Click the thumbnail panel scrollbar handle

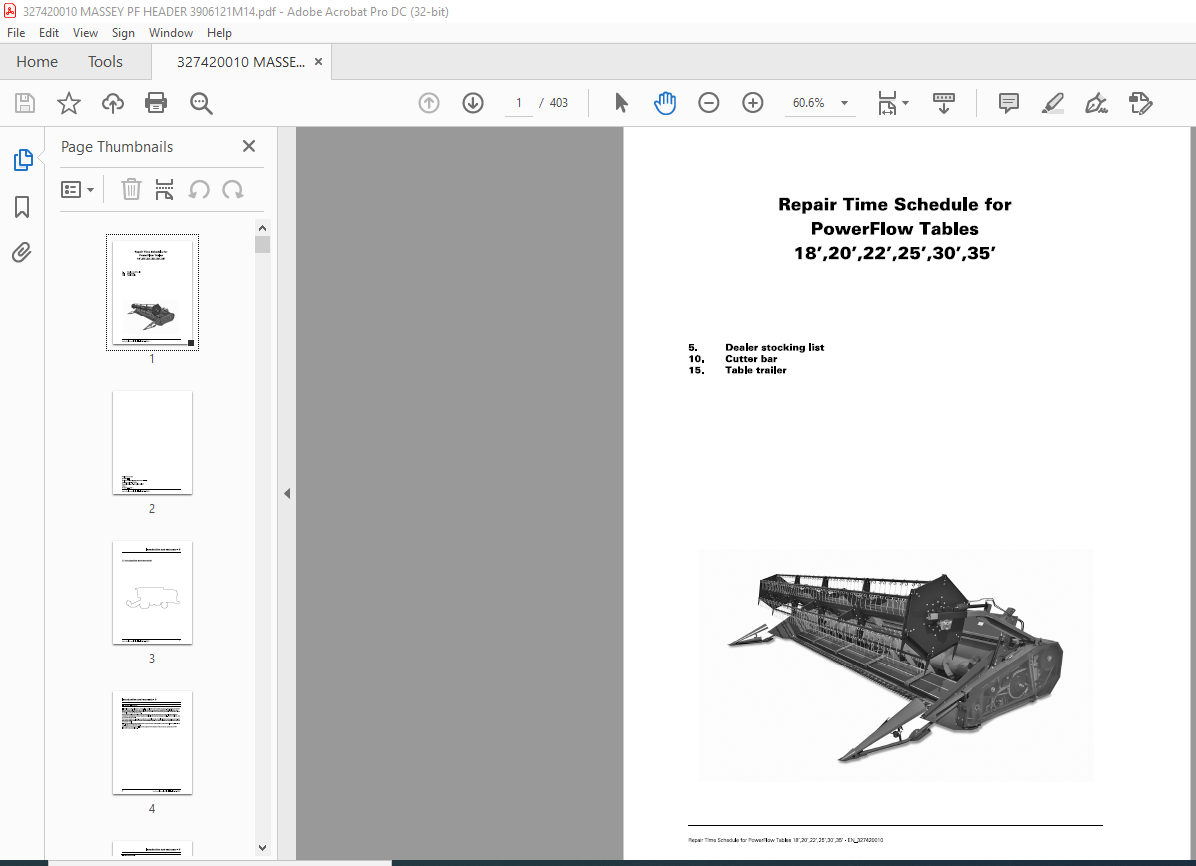click(262, 244)
